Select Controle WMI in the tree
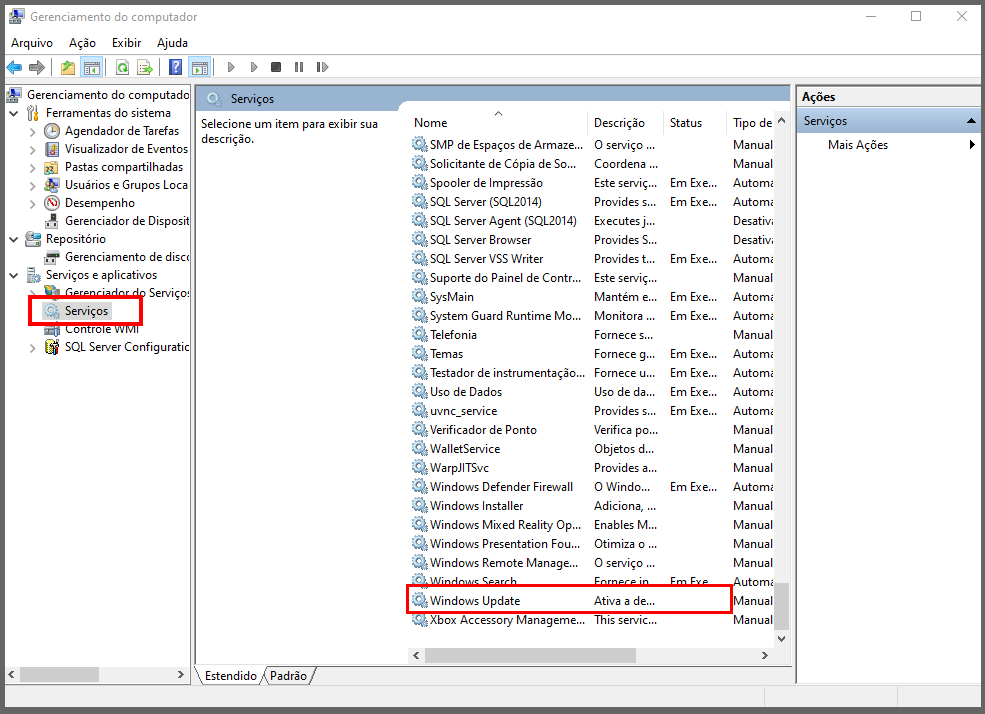The image size is (985, 714). pos(102,329)
